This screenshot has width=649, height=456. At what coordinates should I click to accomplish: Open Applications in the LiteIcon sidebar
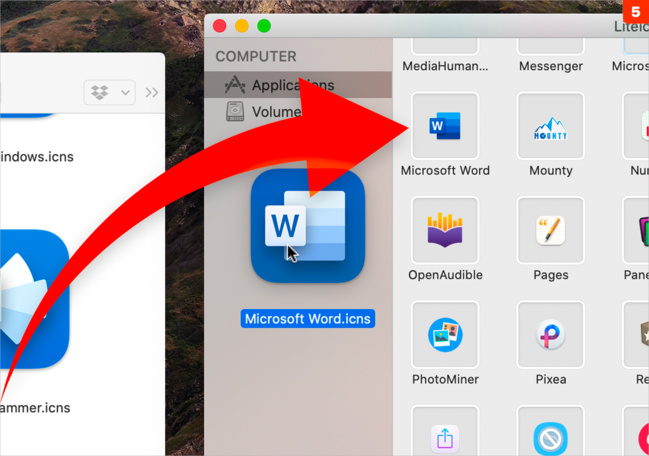298,85
